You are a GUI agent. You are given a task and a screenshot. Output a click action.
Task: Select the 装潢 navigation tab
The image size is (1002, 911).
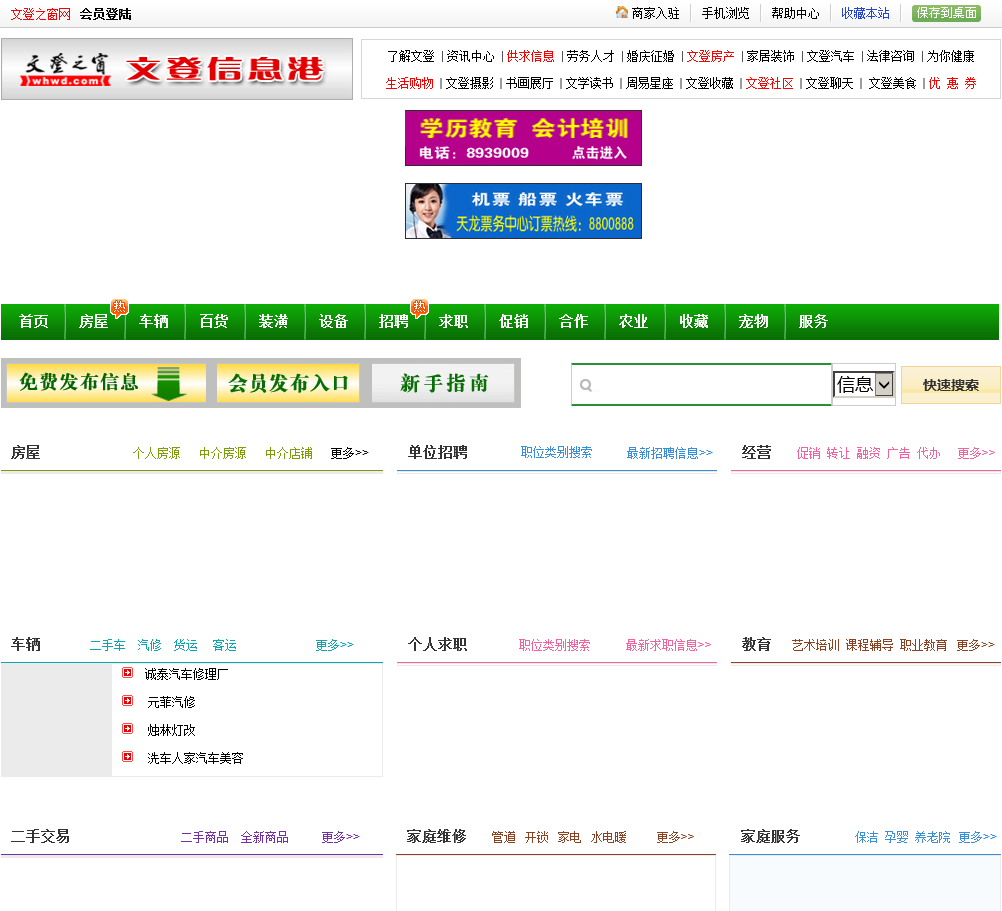[x=274, y=321]
